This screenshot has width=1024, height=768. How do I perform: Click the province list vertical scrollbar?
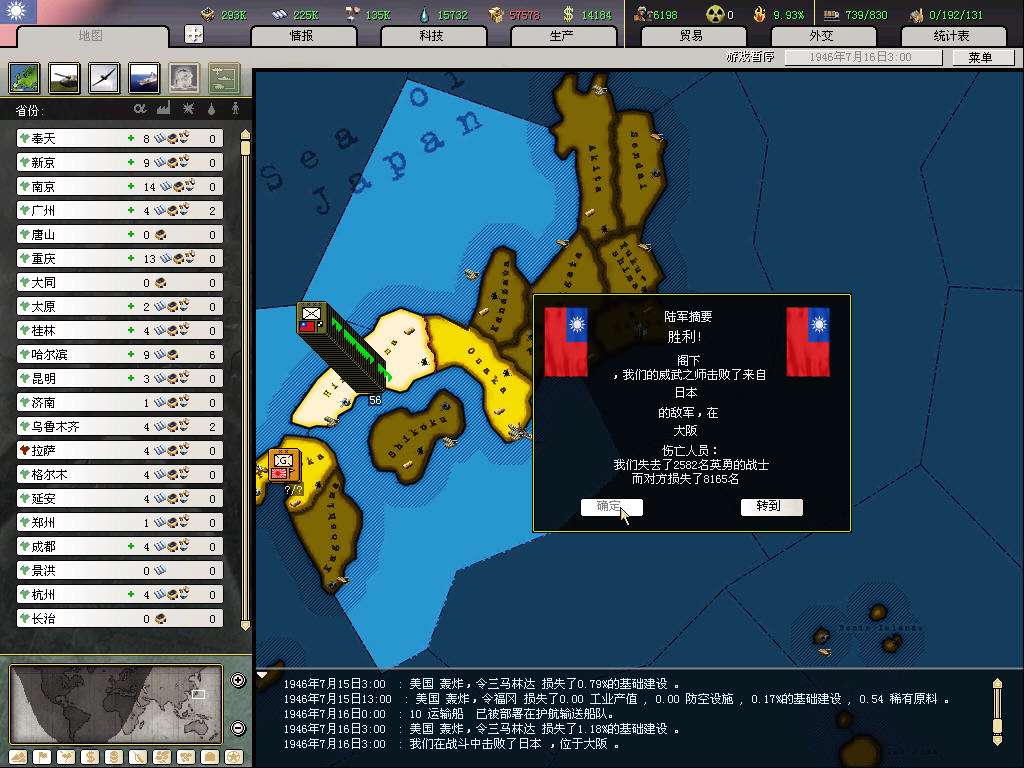point(245,380)
